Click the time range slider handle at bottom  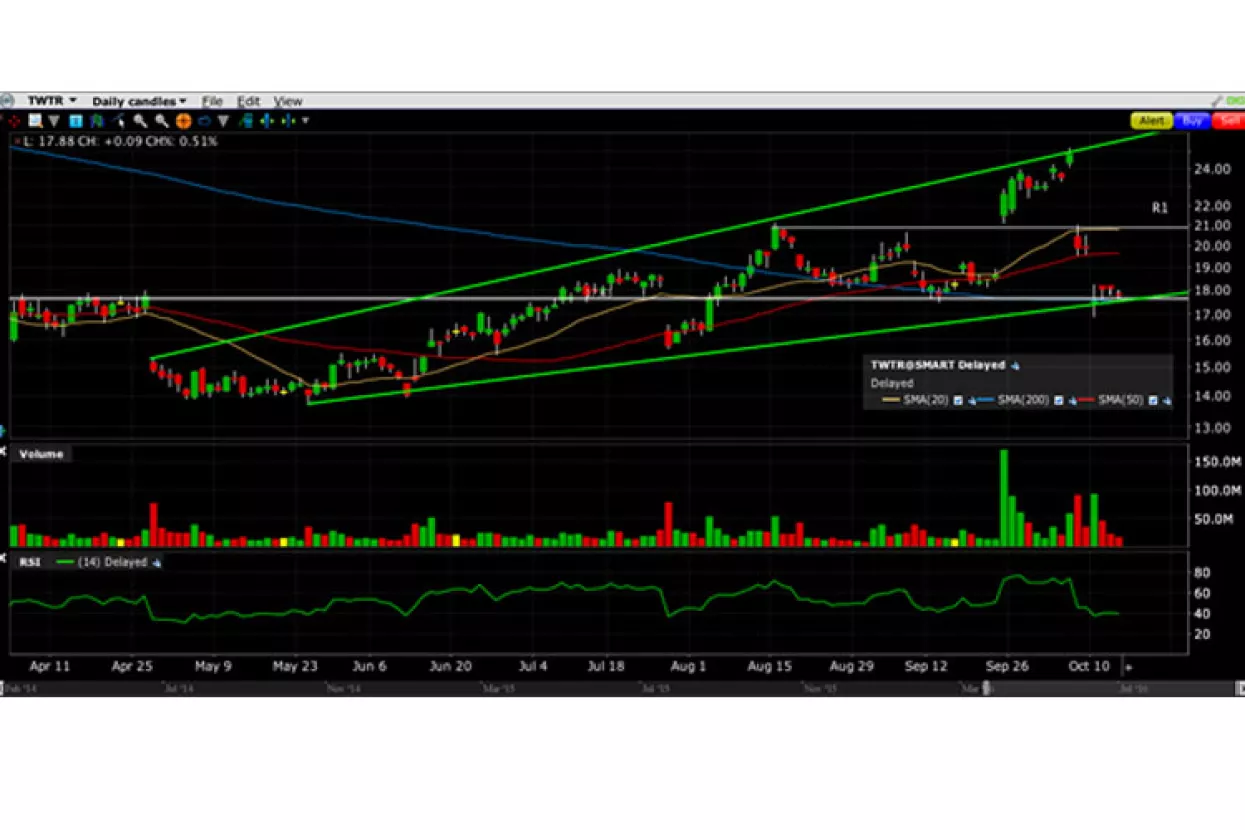[986, 688]
